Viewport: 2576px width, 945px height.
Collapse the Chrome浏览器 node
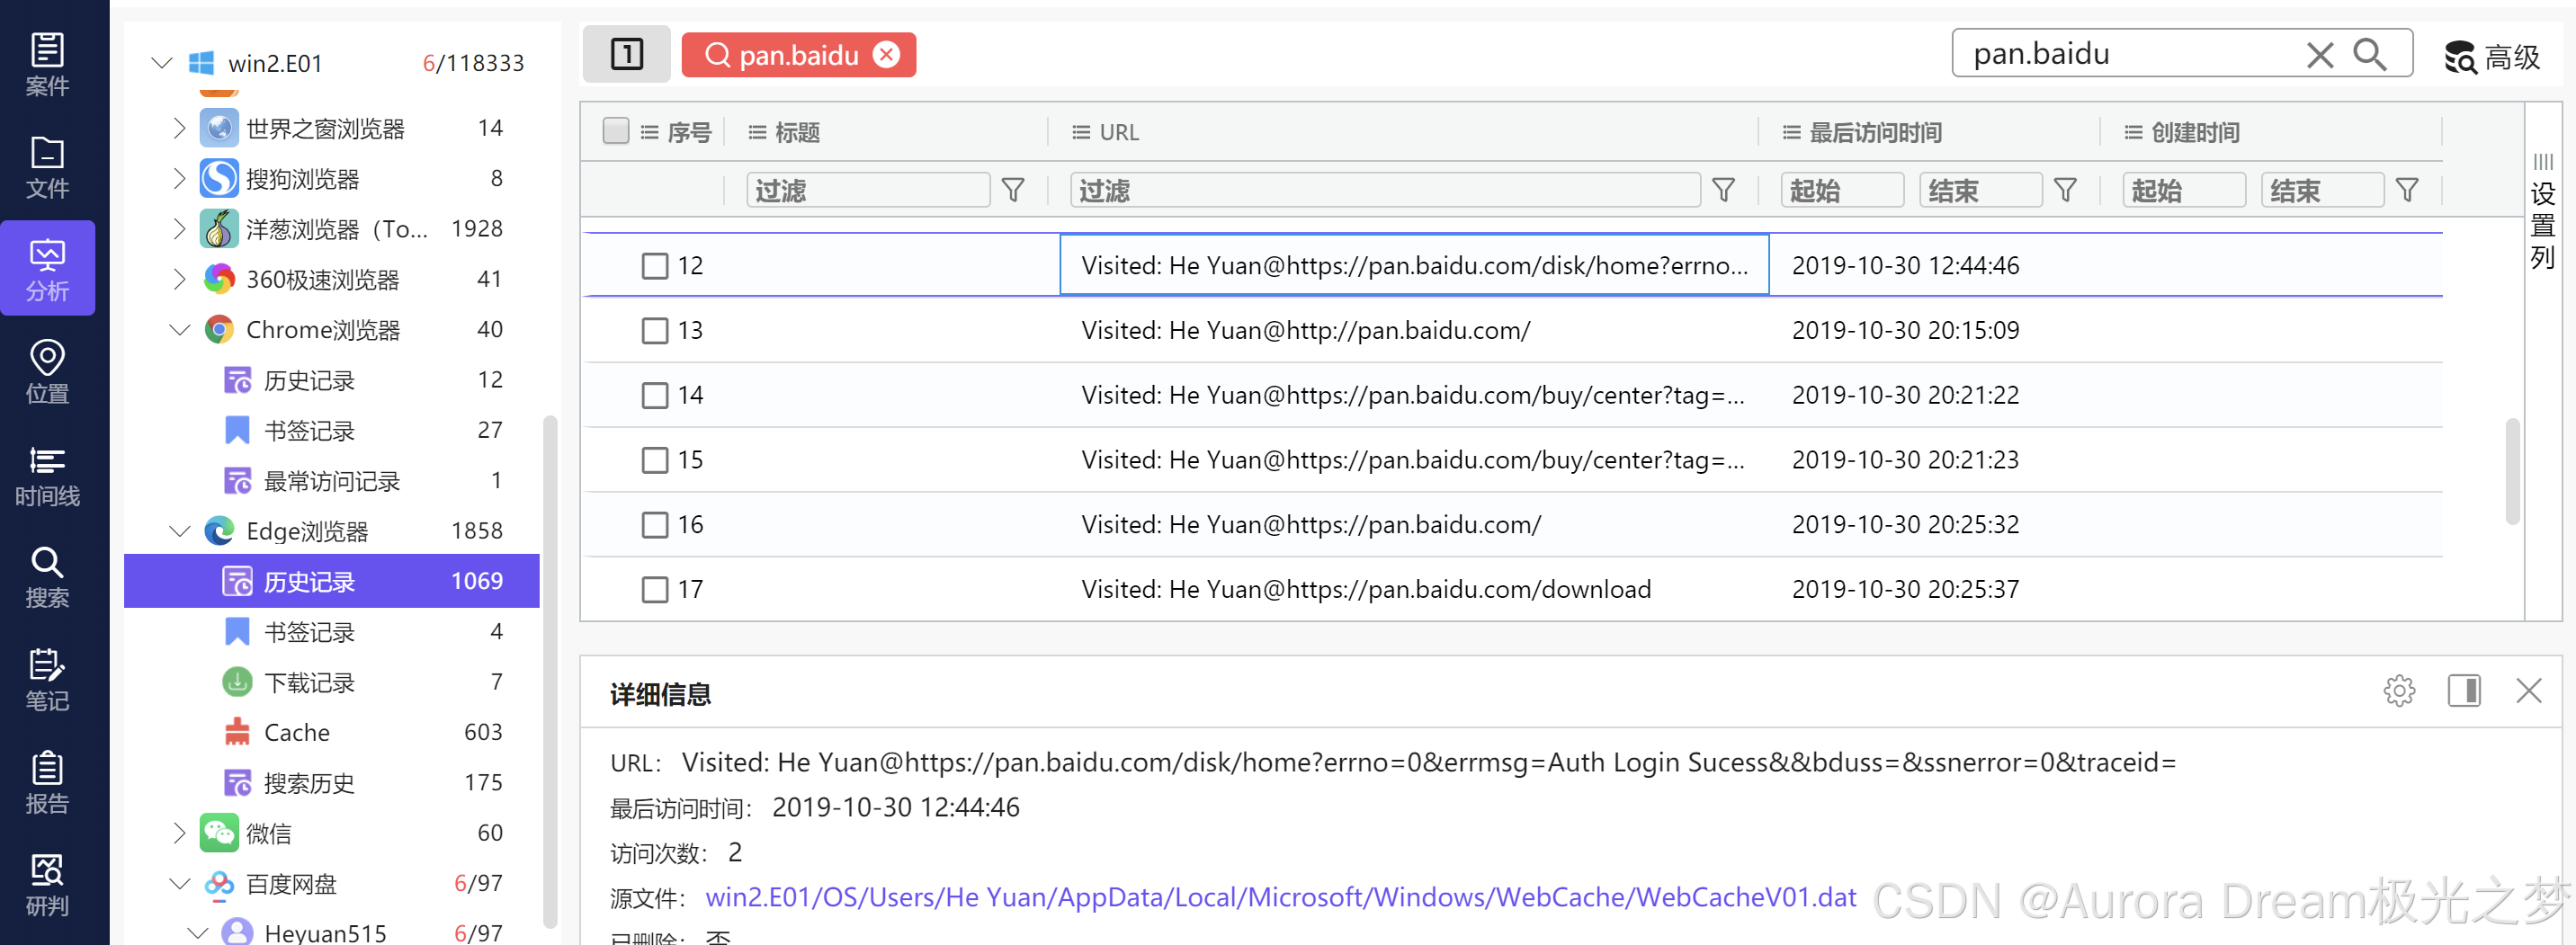coord(180,329)
